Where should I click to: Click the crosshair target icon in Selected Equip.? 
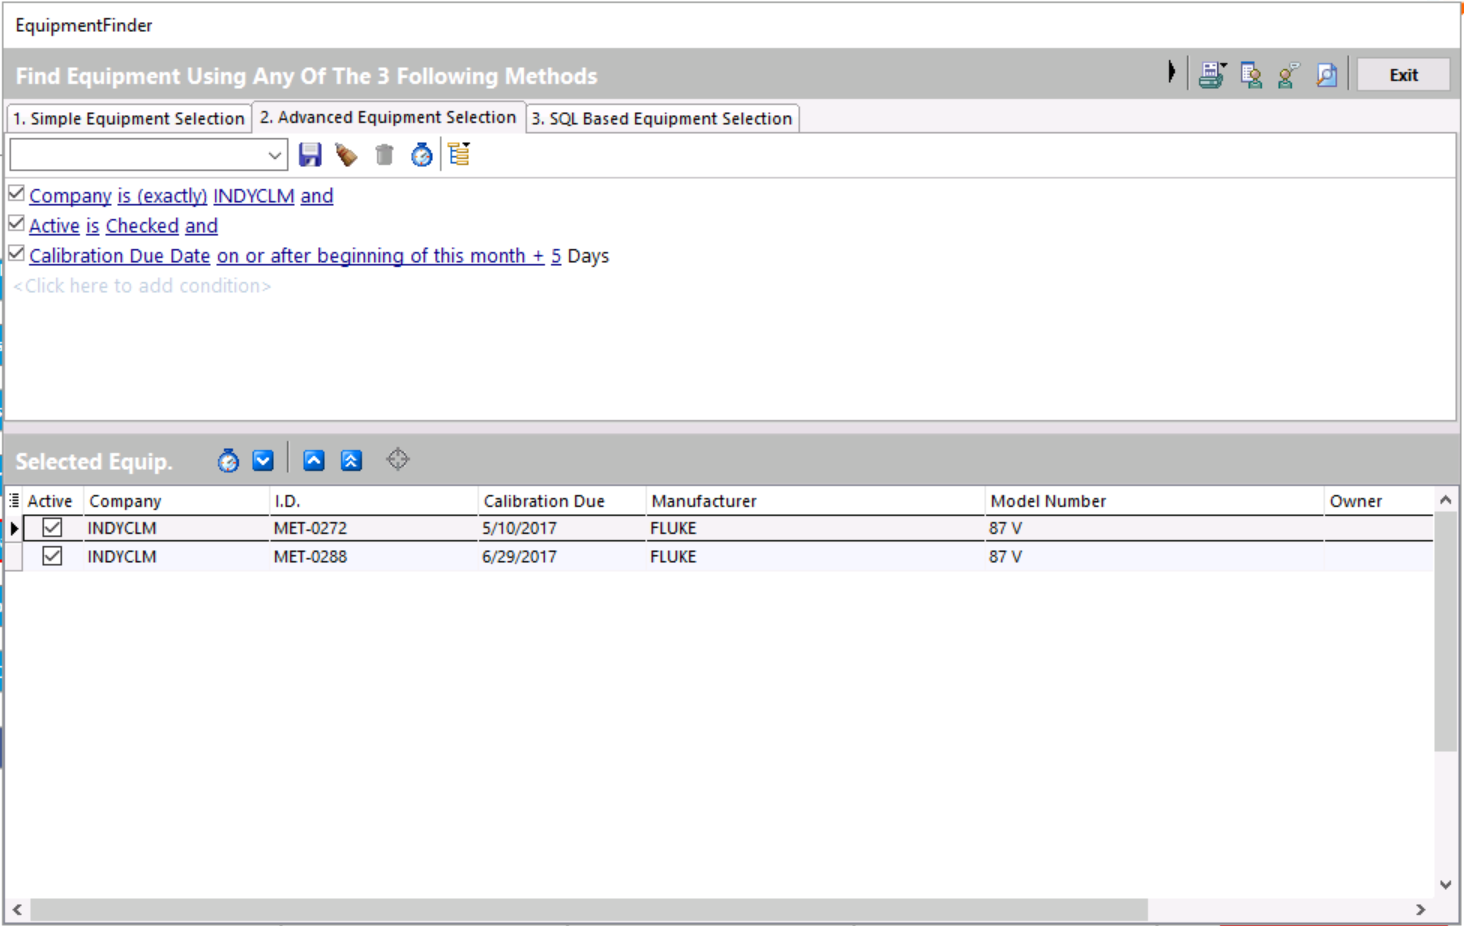(398, 460)
